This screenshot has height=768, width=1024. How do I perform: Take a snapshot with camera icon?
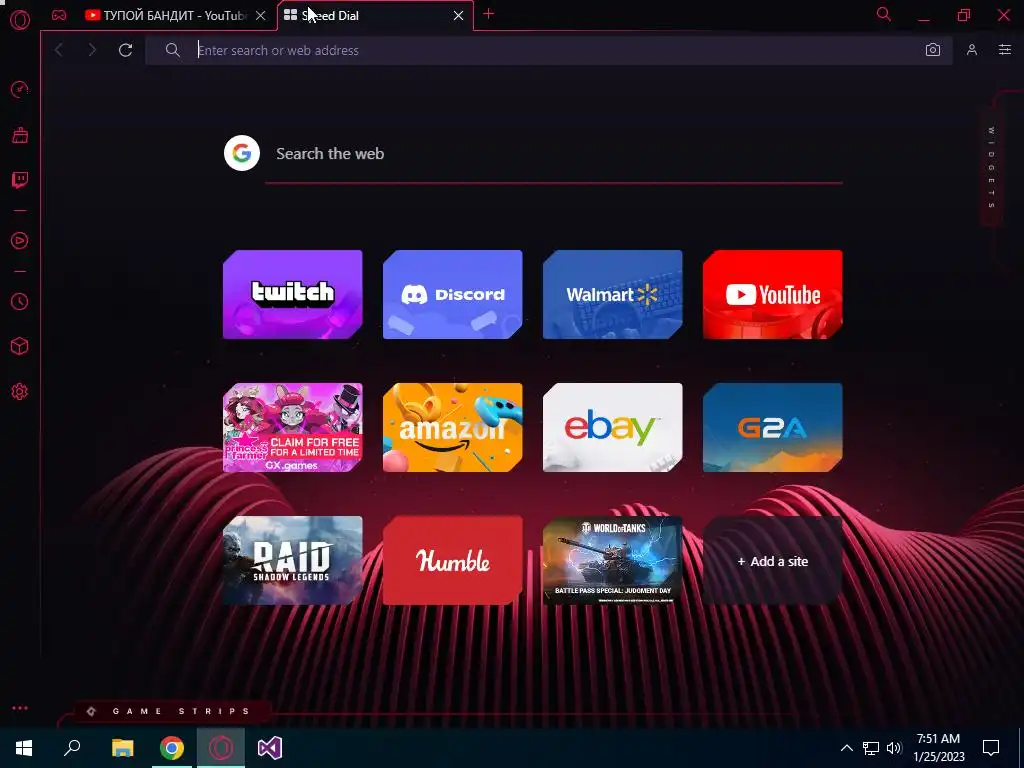pyautogui.click(x=933, y=50)
